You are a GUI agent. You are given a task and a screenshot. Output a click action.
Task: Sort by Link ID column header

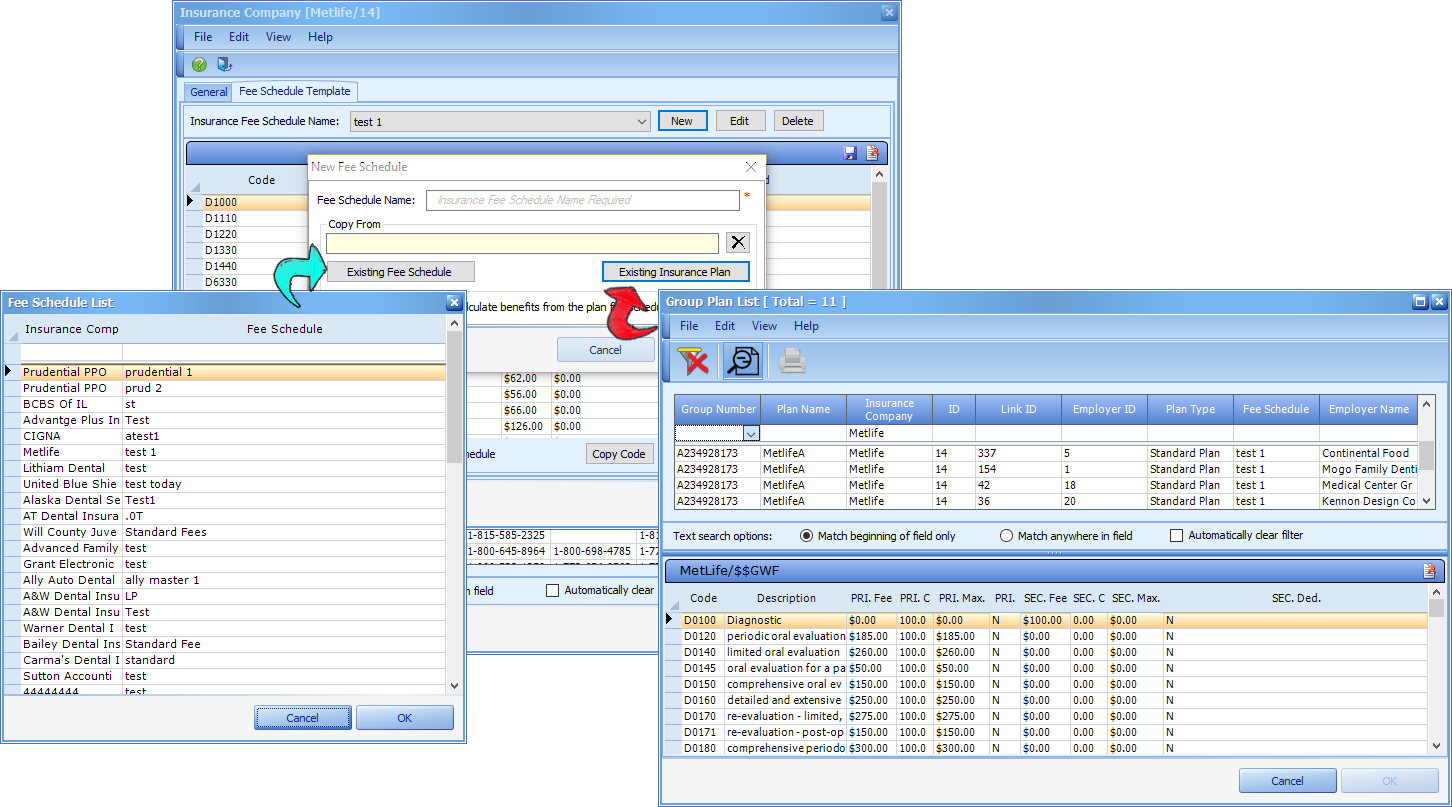click(x=1018, y=409)
